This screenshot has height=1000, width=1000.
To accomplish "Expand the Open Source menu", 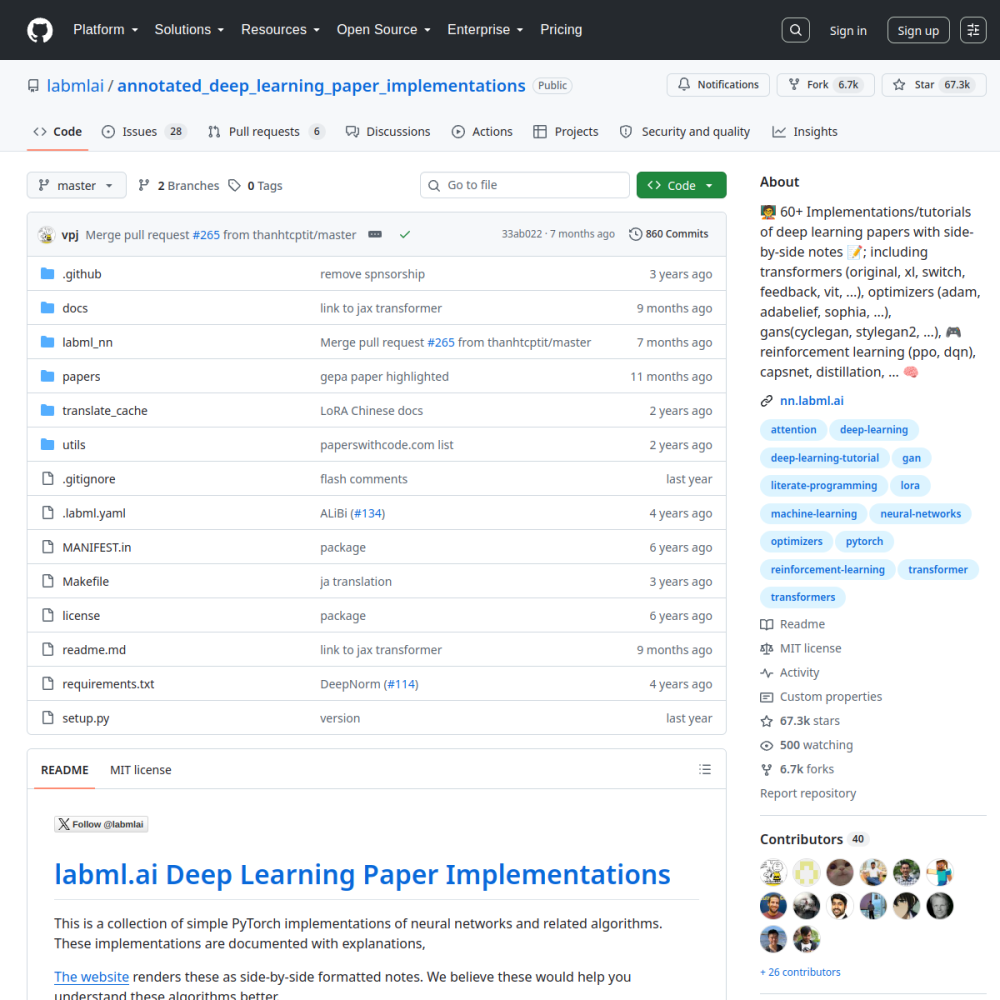I will click(383, 29).
